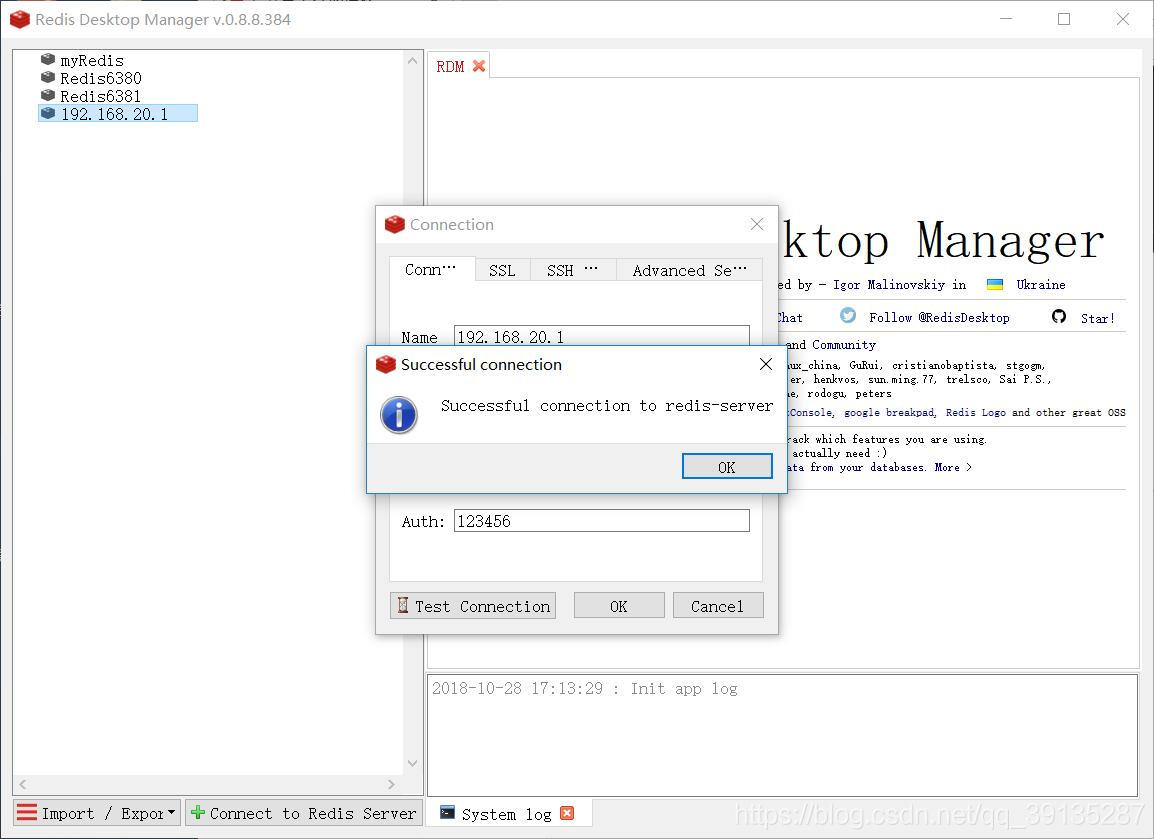Switch to the SSL tab
Image resolution: width=1154 pixels, height=839 pixels.
(502, 270)
